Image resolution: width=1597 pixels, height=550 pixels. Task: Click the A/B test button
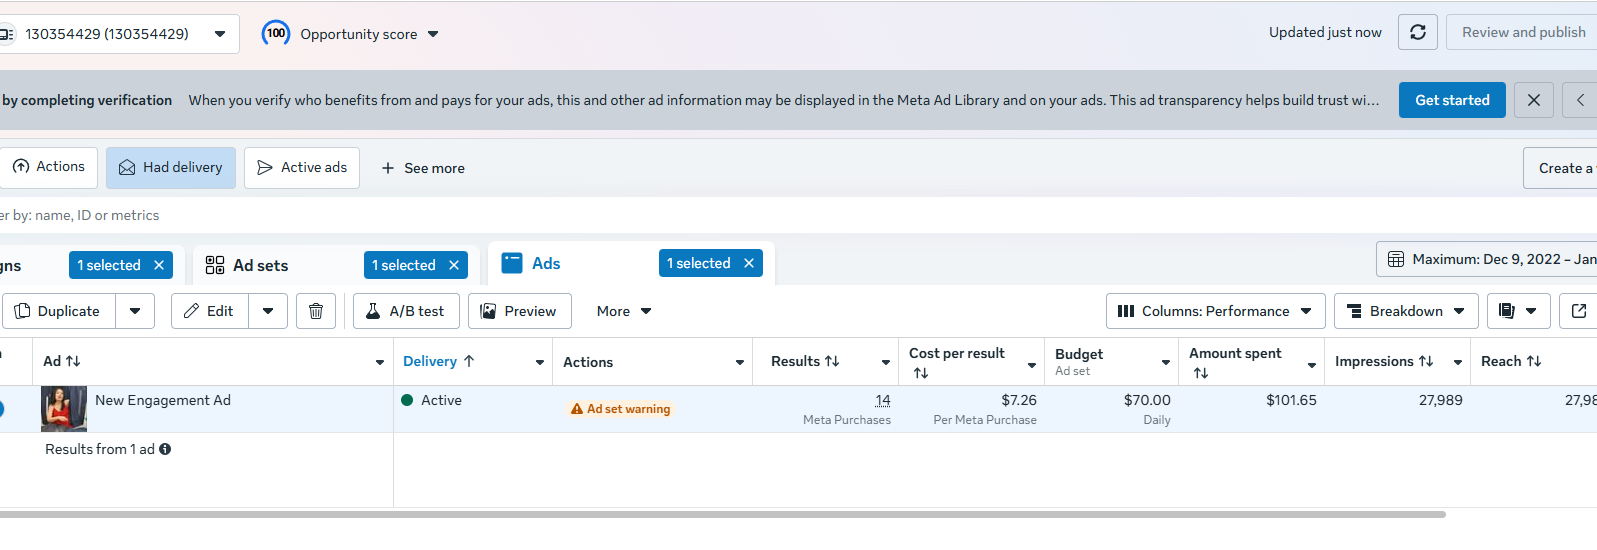(406, 311)
